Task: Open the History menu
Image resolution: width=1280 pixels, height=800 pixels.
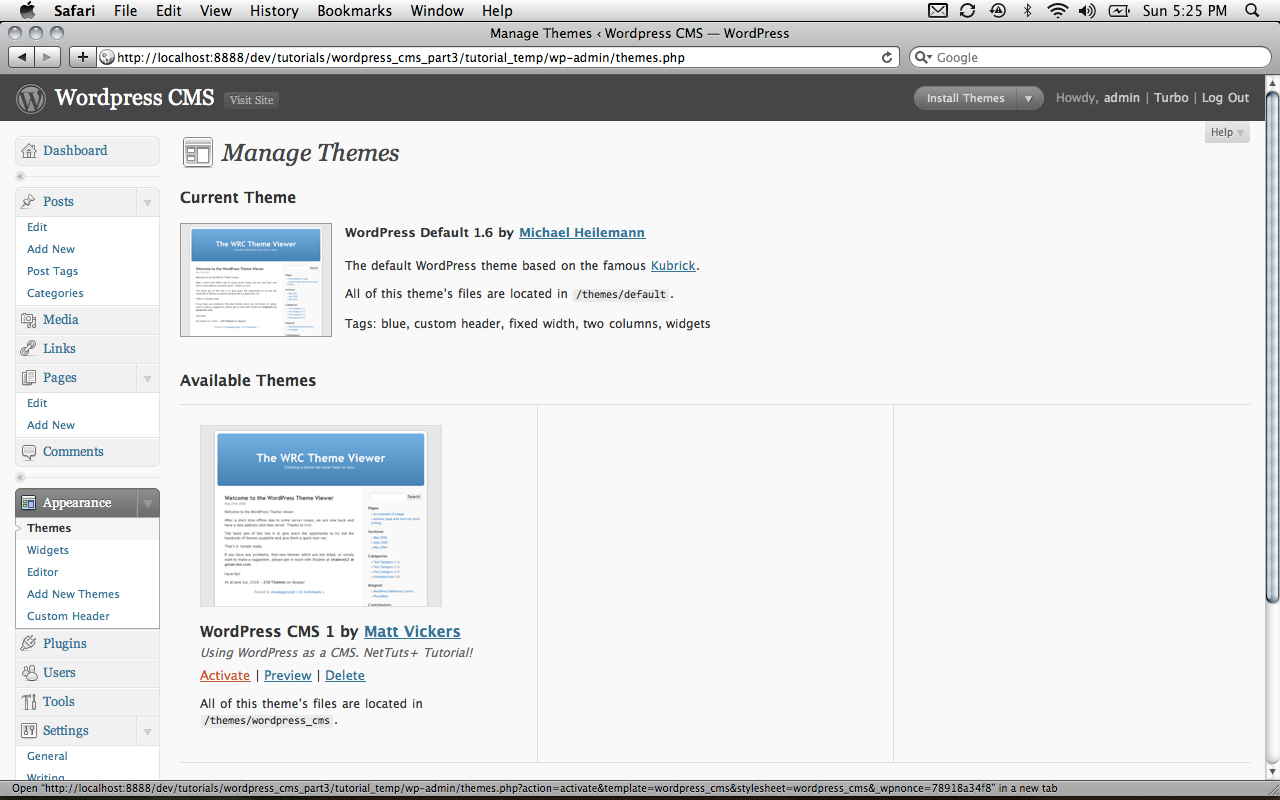Action: click(274, 11)
